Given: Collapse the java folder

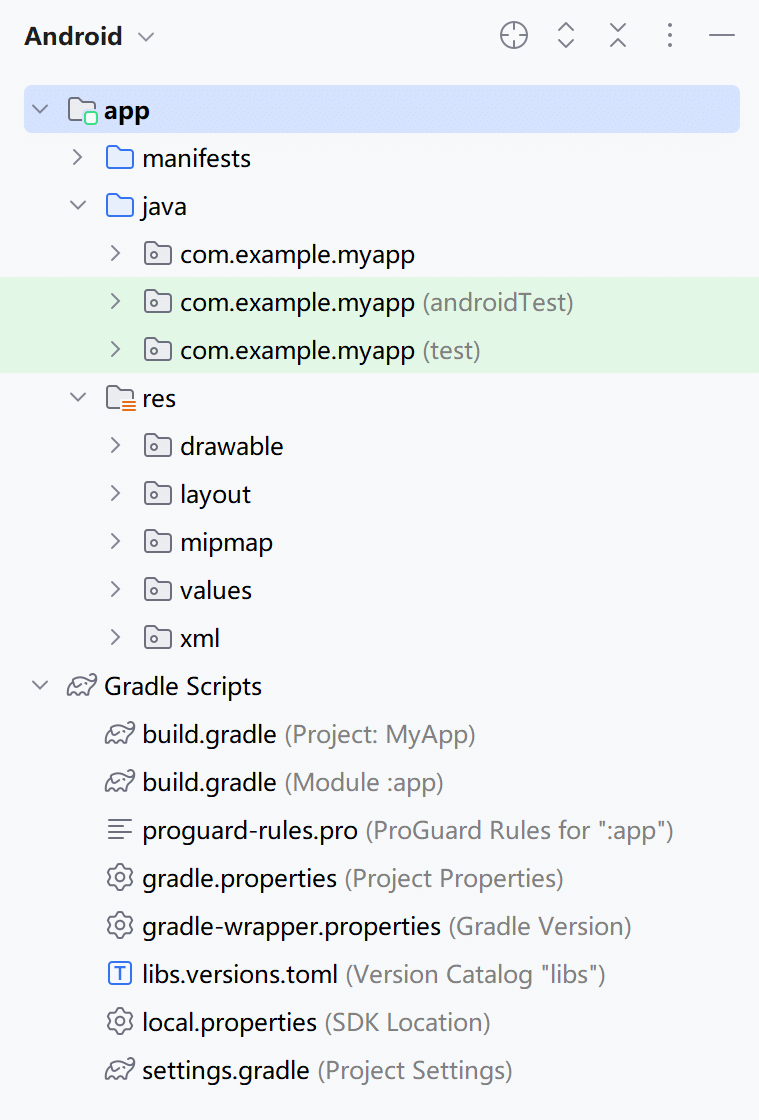Looking at the screenshot, I should pyautogui.click(x=77, y=206).
